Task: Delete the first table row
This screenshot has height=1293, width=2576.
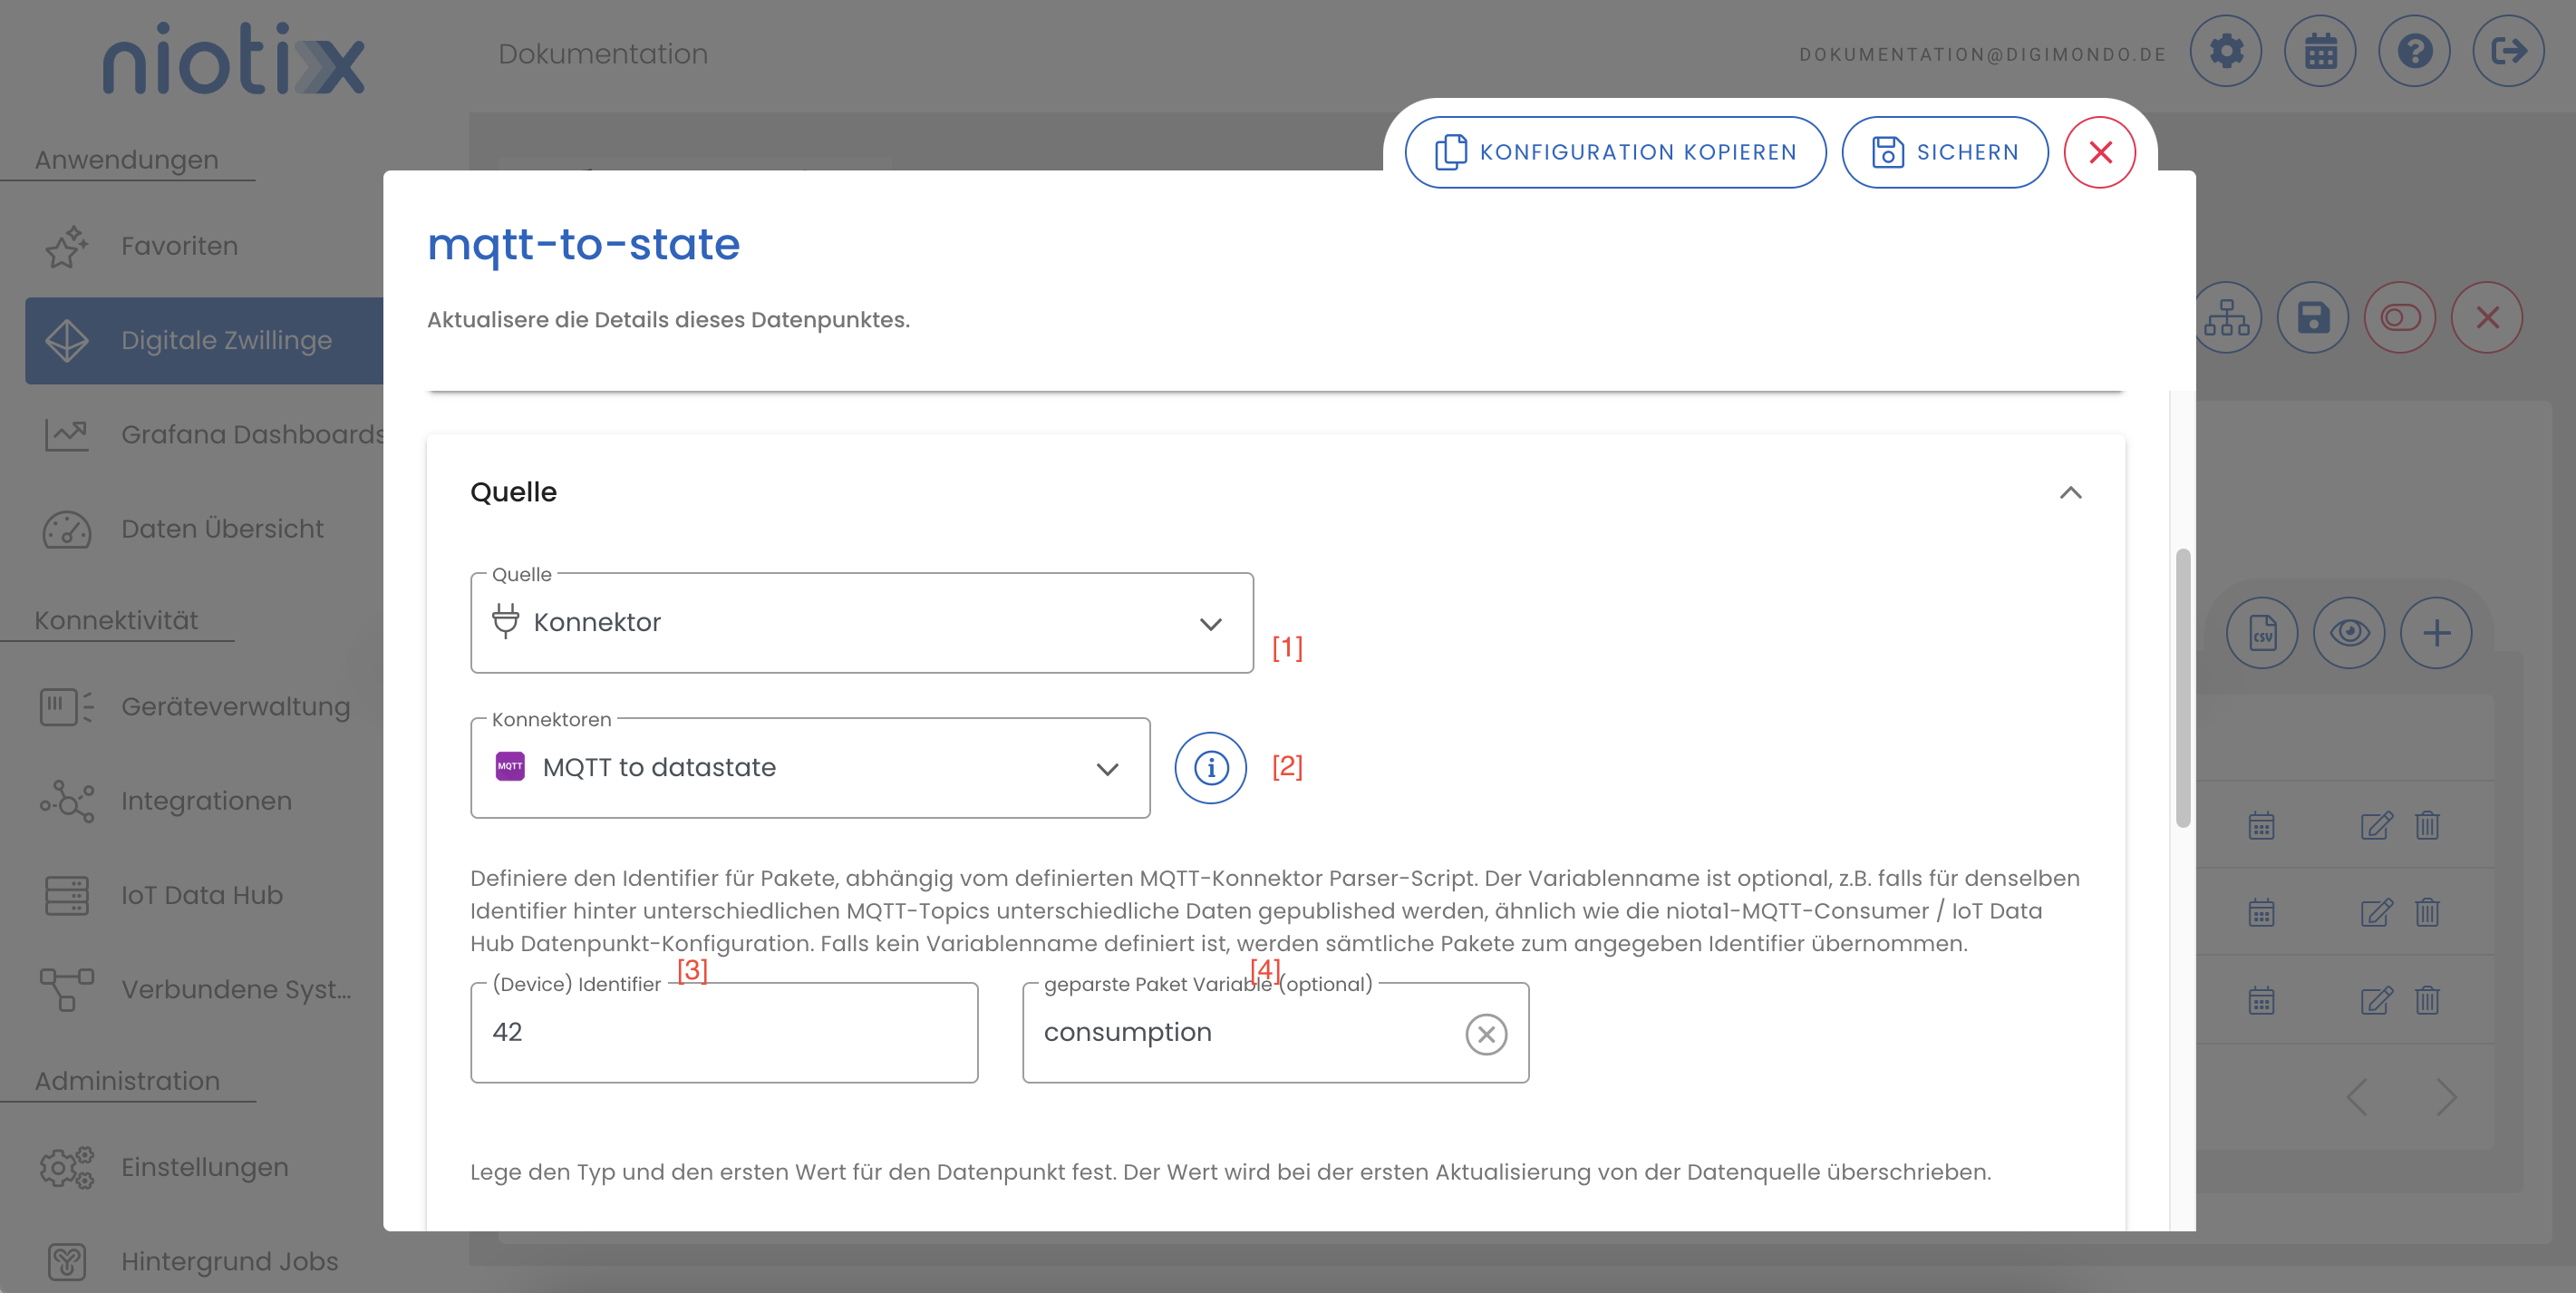Action: tap(2427, 826)
